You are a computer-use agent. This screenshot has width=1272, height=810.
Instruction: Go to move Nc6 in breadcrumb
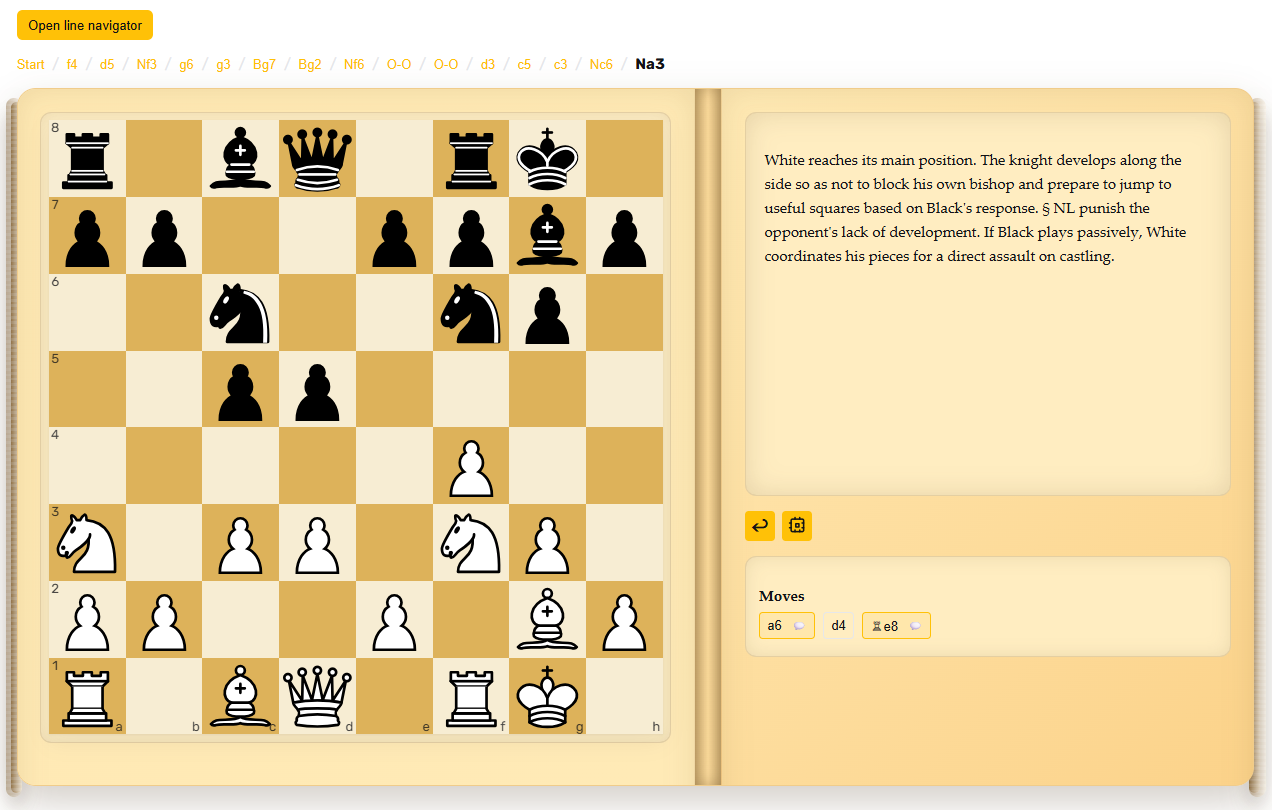coord(601,65)
